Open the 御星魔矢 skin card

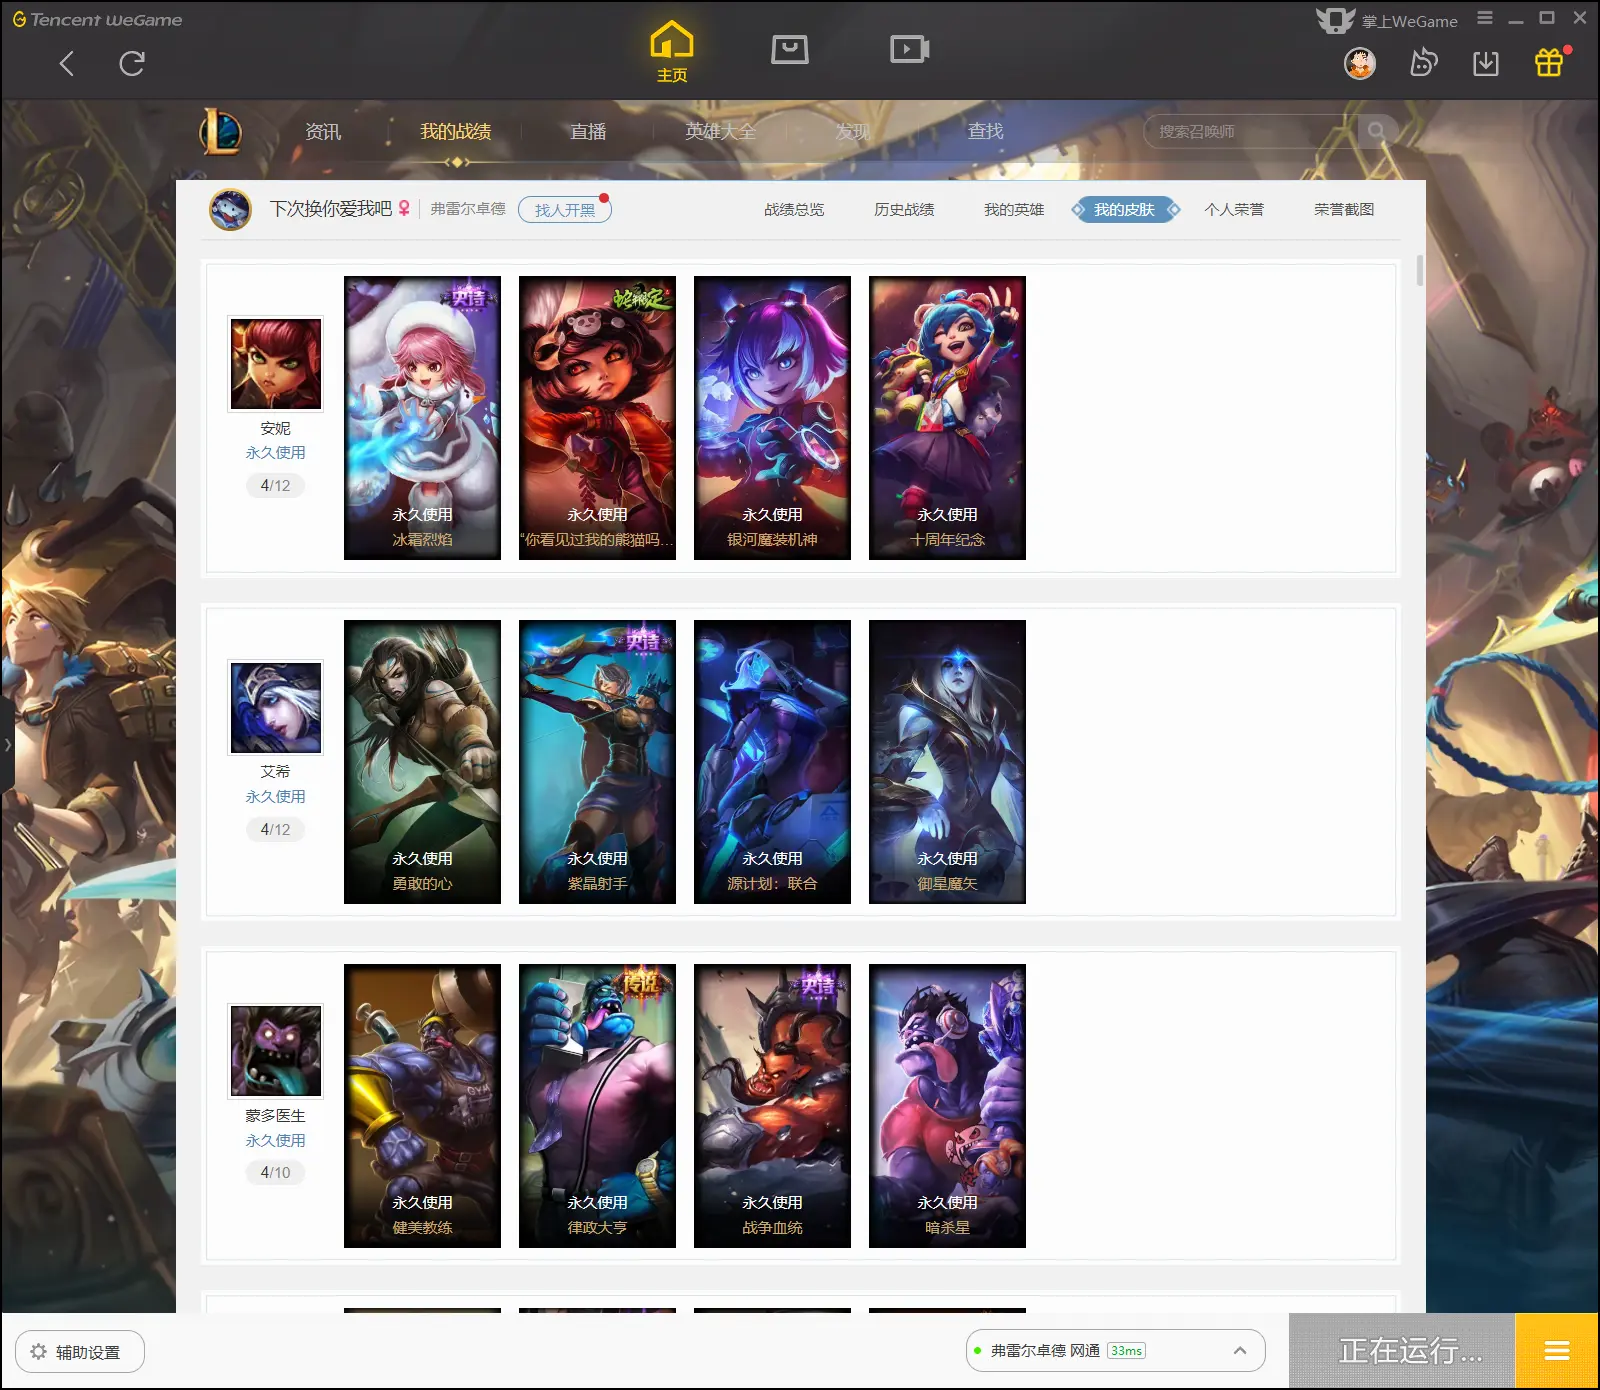947,762
